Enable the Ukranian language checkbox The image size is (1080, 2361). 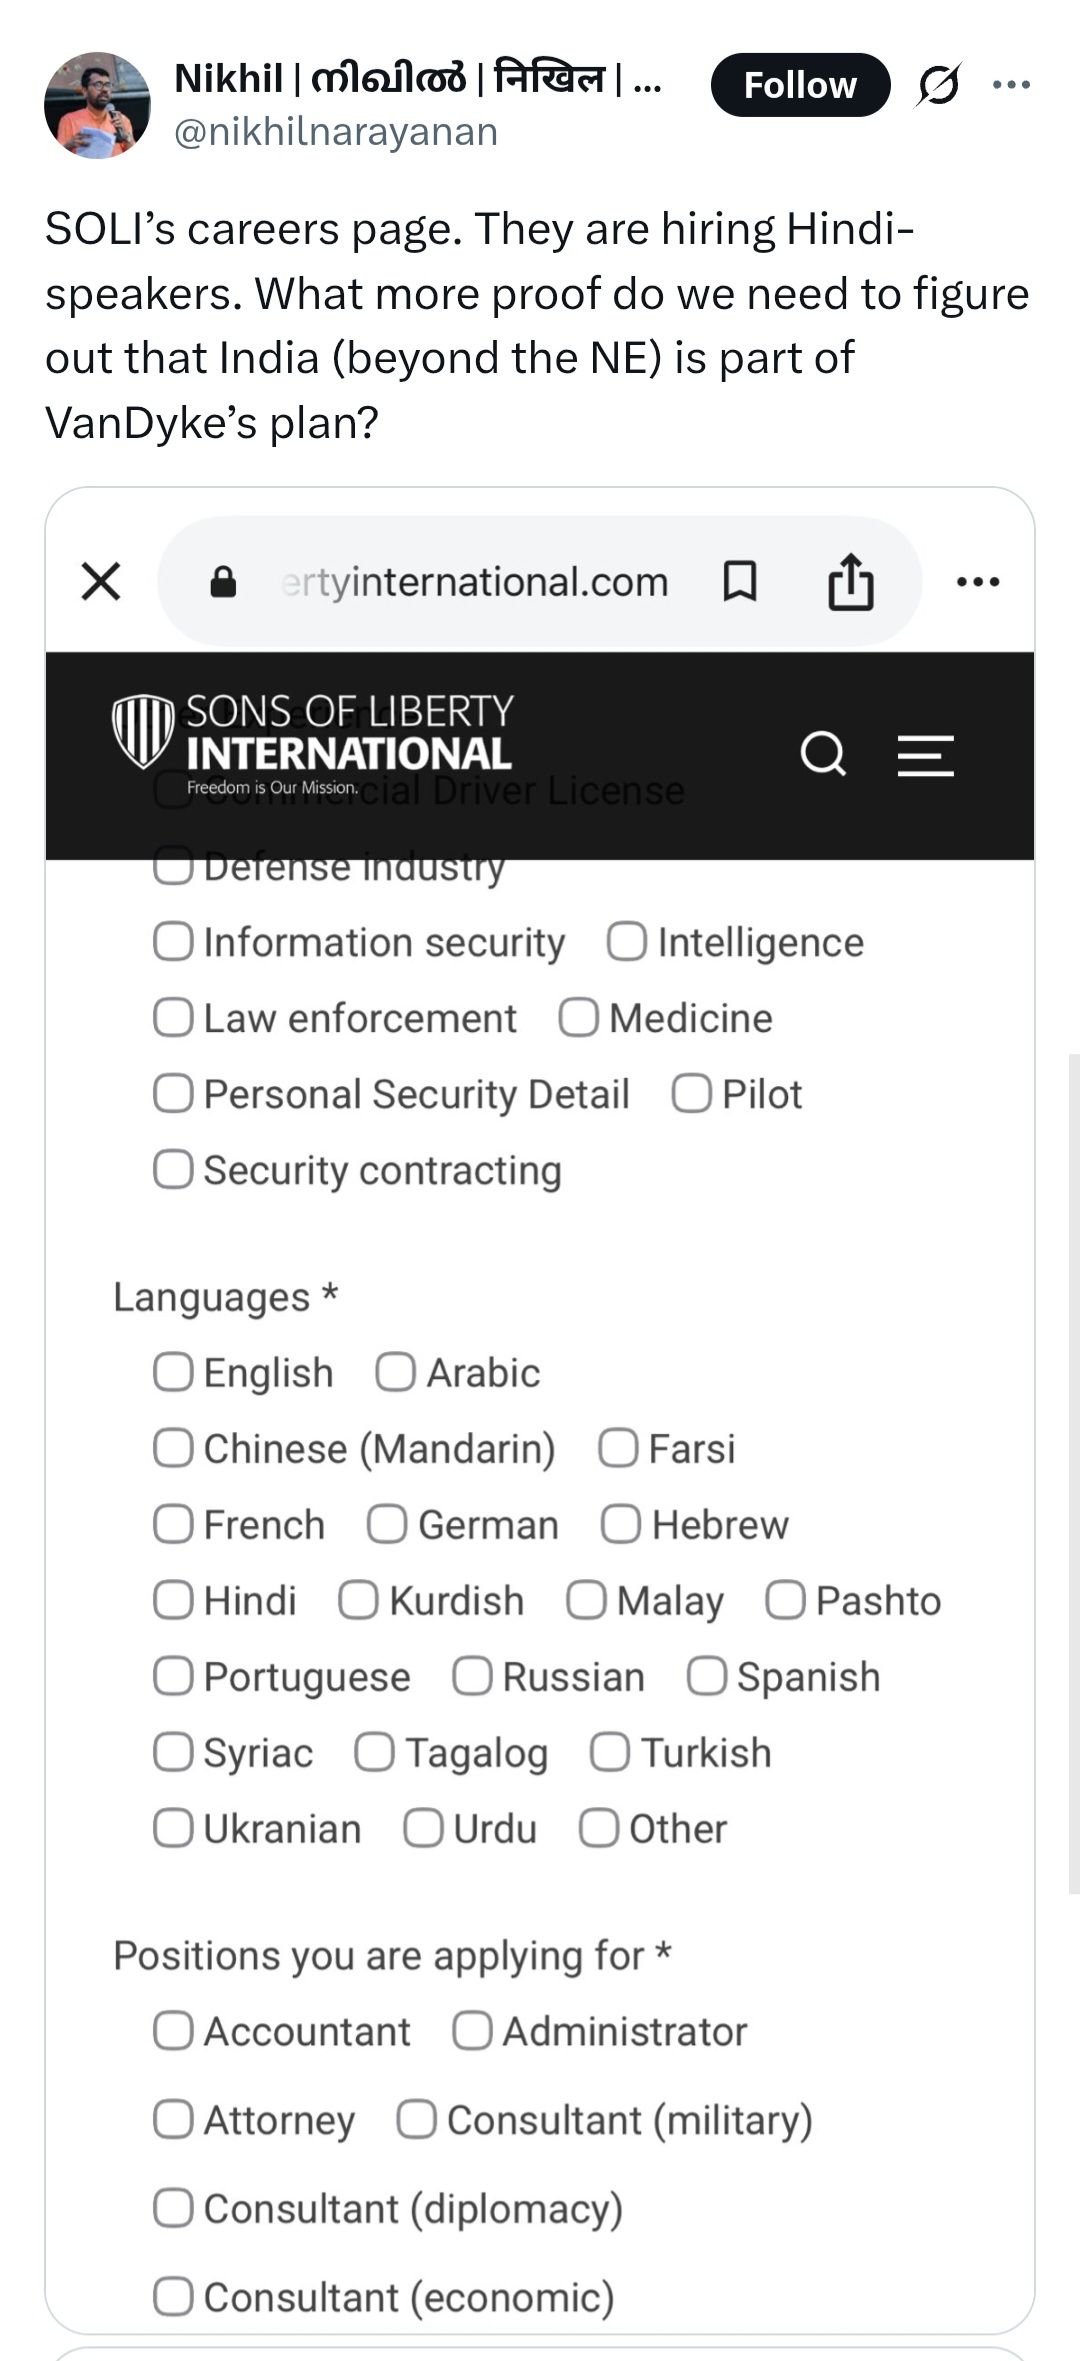[173, 1828]
